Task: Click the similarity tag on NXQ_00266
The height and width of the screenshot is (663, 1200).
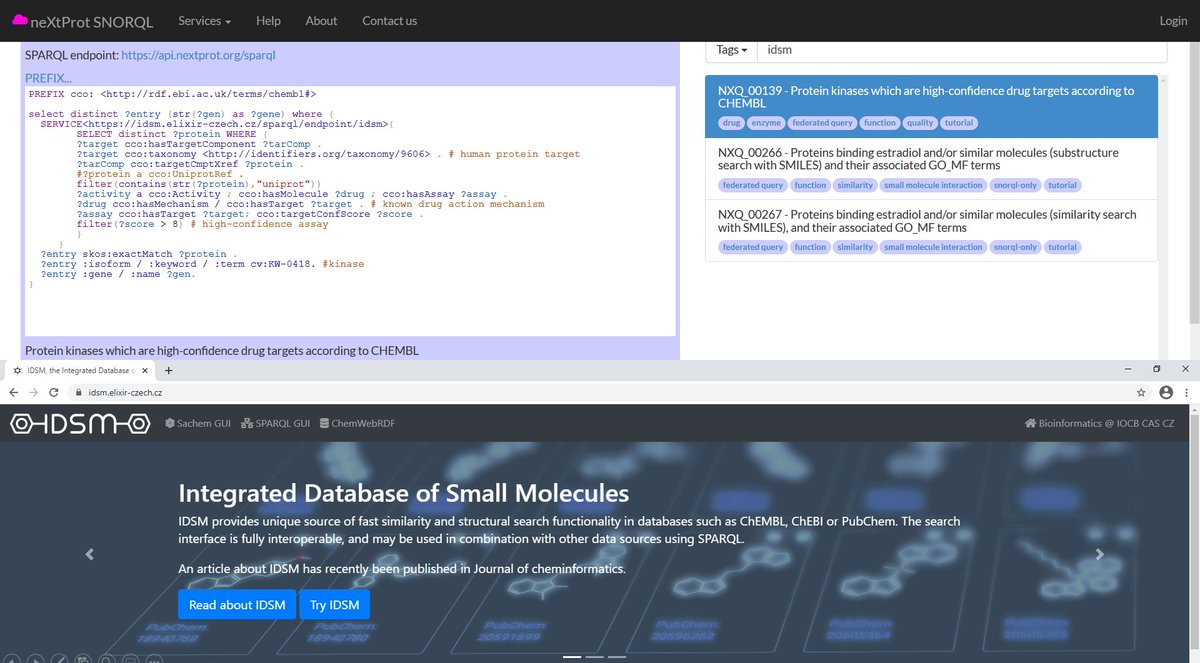Action: (855, 185)
